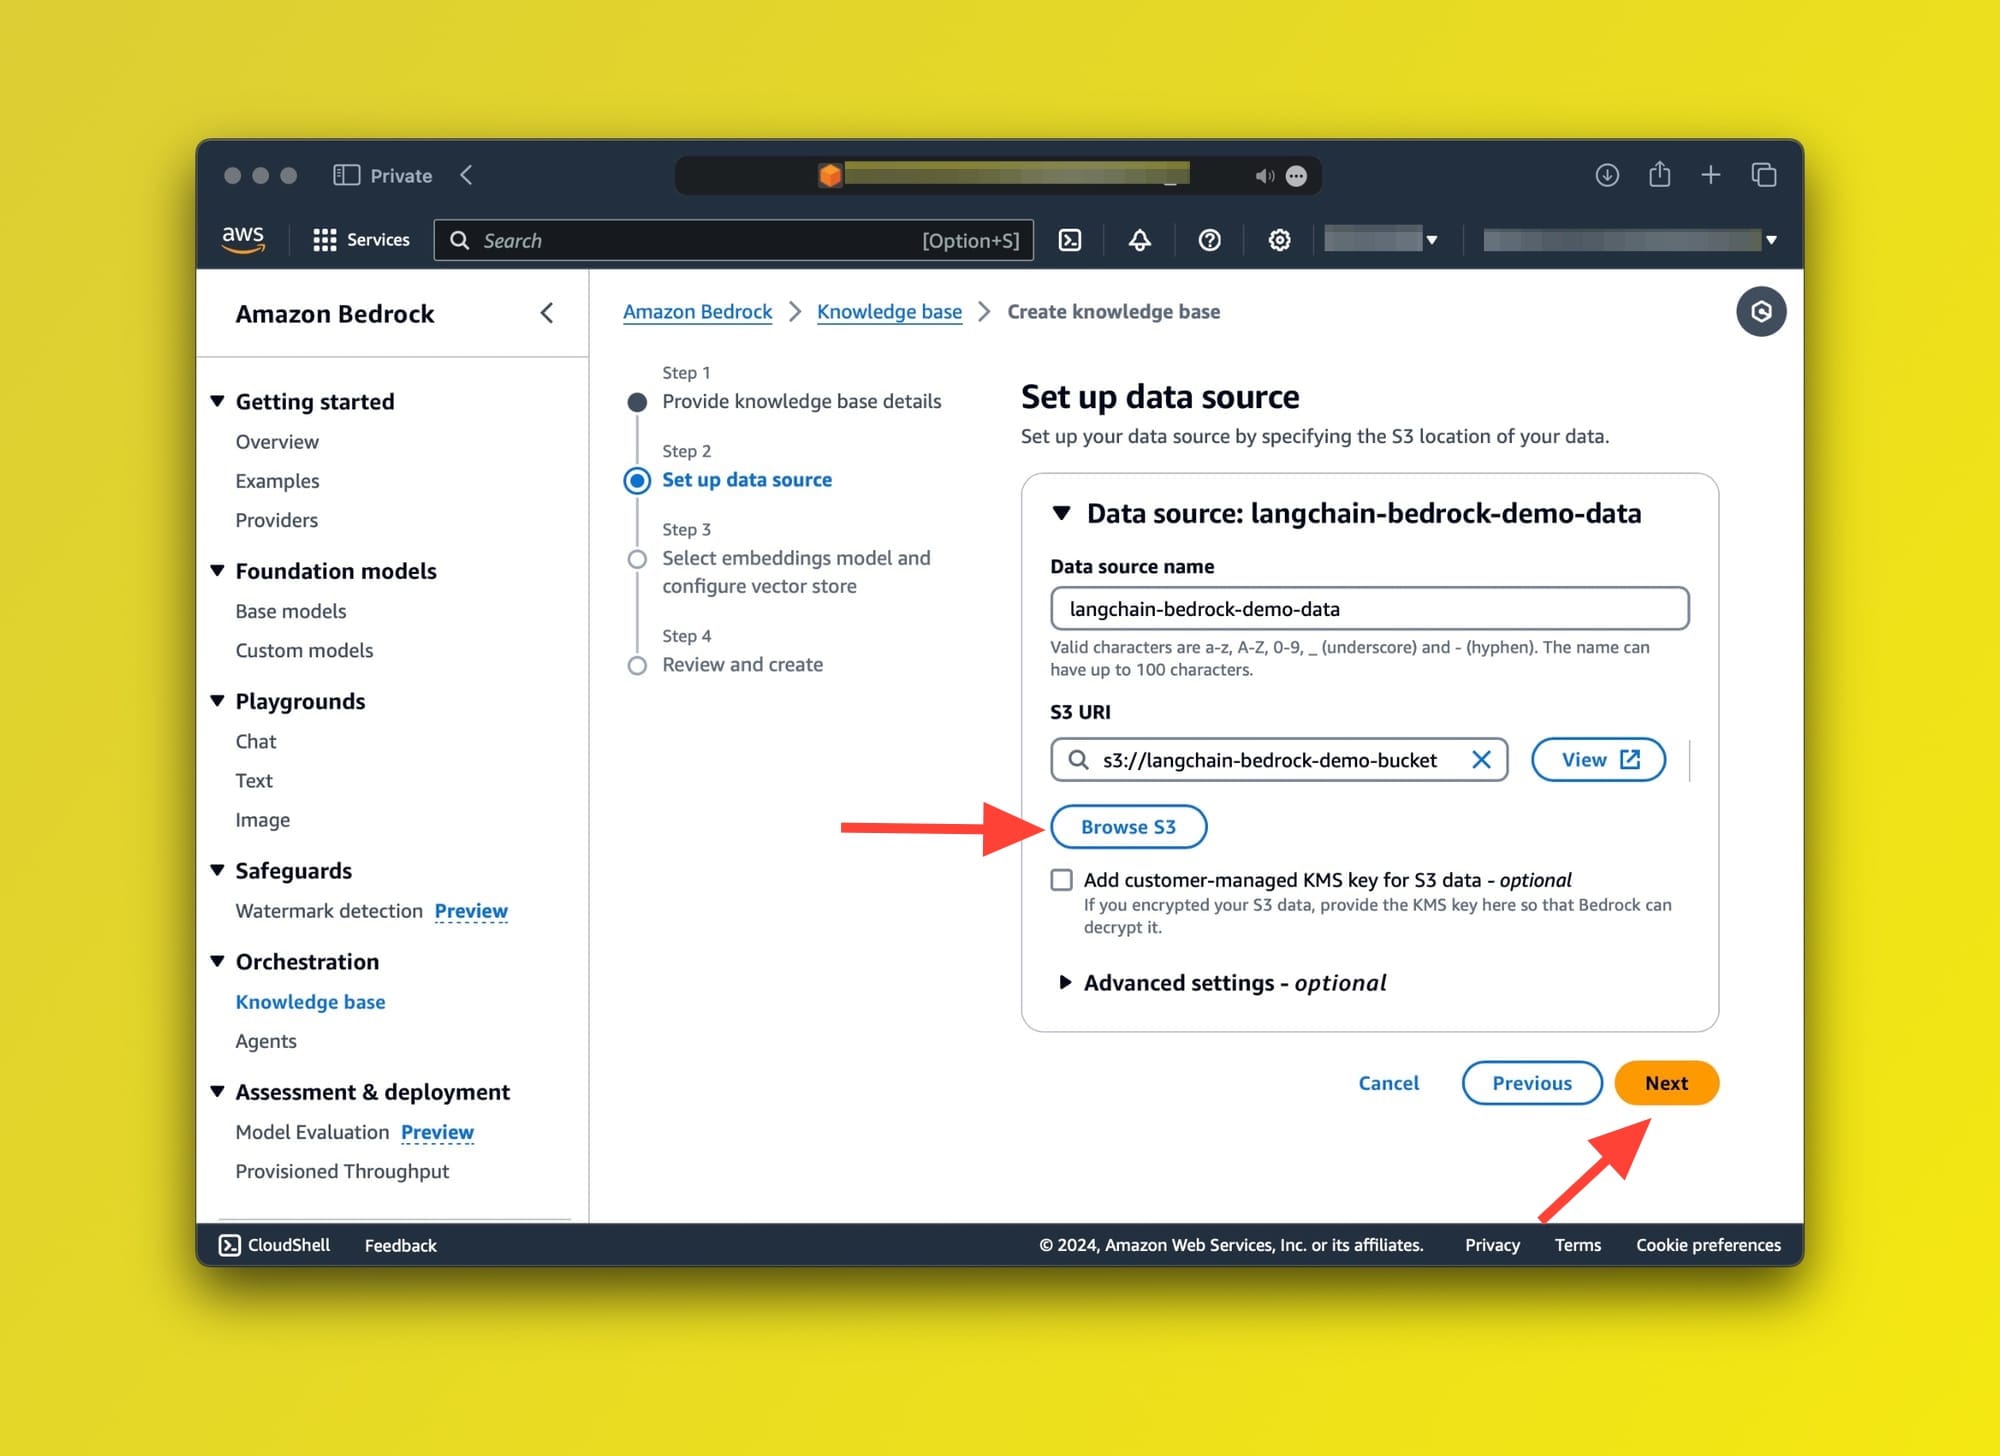Click the new tab plus icon
The width and height of the screenshot is (2000, 1456).
1711,174
